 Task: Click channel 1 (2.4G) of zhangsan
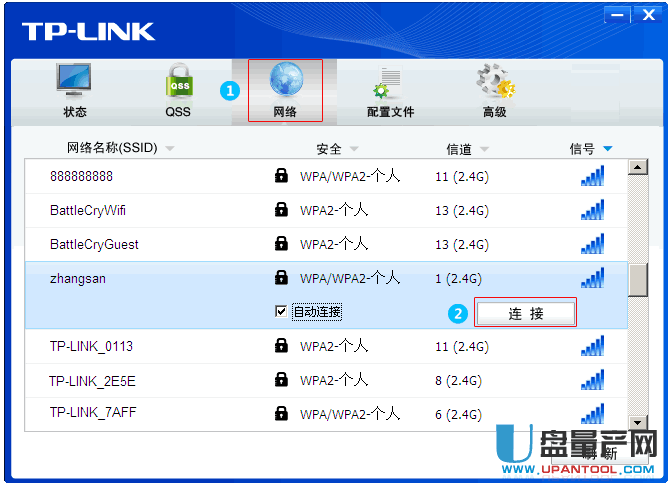458,279
